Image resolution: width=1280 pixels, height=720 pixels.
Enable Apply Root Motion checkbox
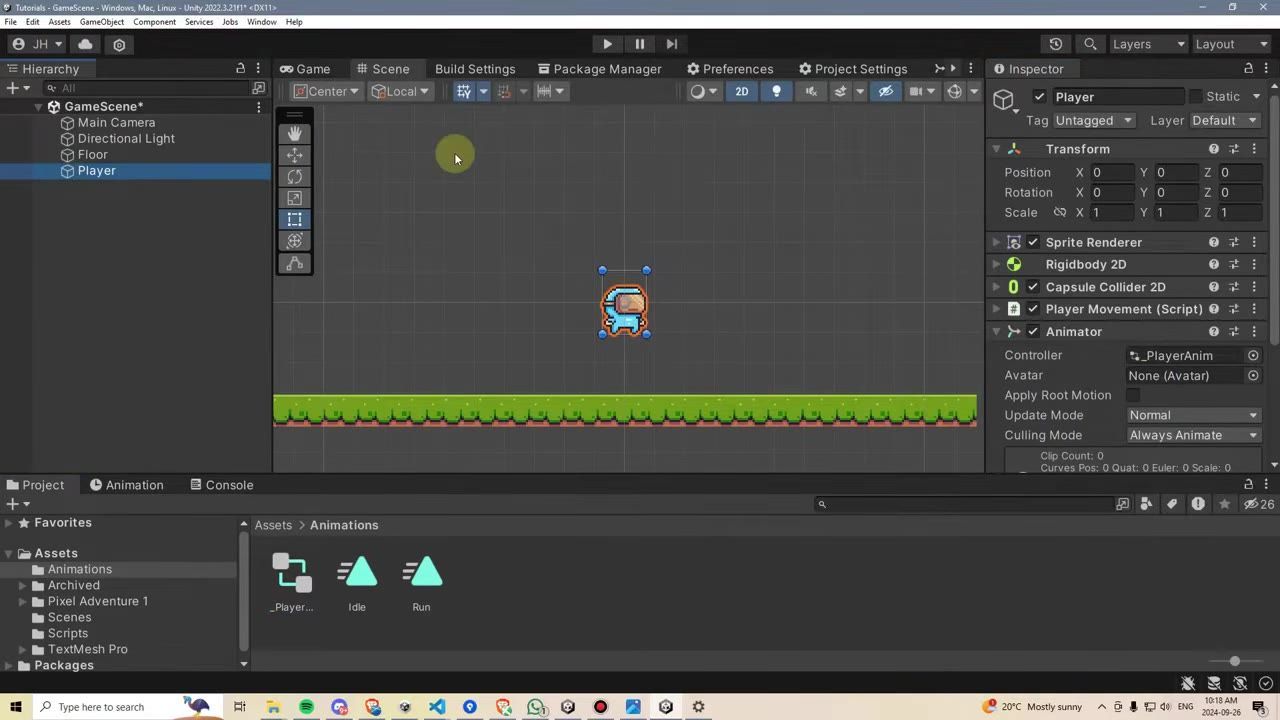tap(1133, 395)
